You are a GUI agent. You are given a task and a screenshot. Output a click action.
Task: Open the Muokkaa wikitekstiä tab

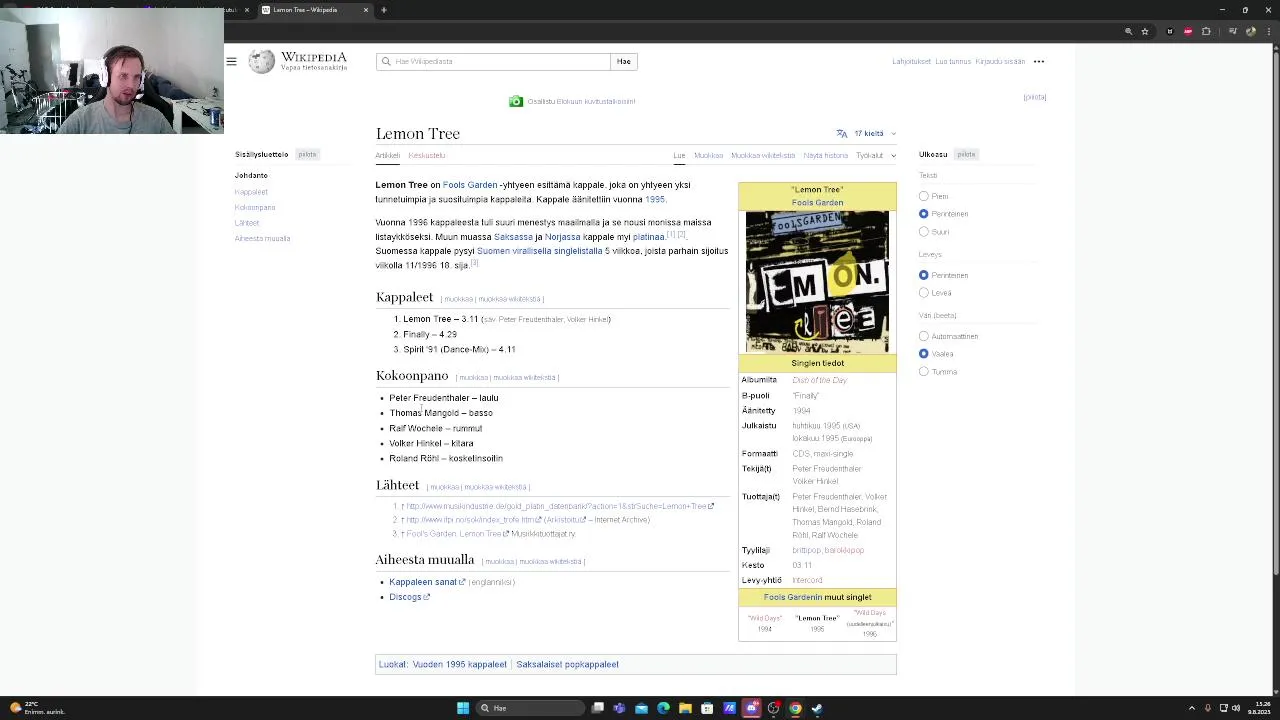pyautogui.click(x=763, y=155)
